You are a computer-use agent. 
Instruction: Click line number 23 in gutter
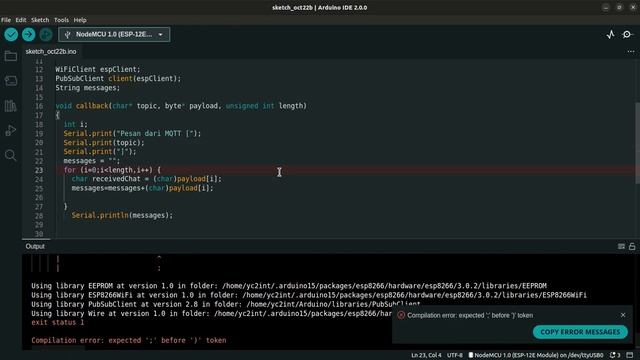(39, 170)
